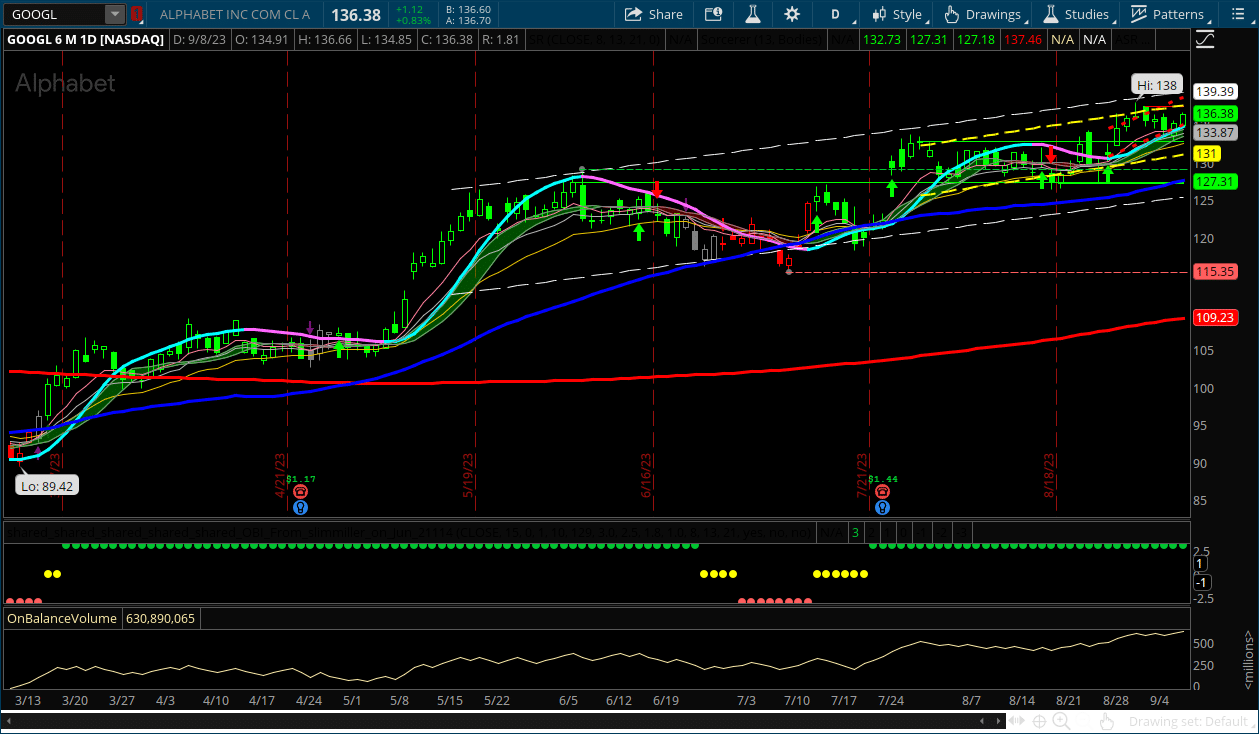Click the earnings phone icon near 7/21/23
The image size is (1259, 734).
(882, 492)
